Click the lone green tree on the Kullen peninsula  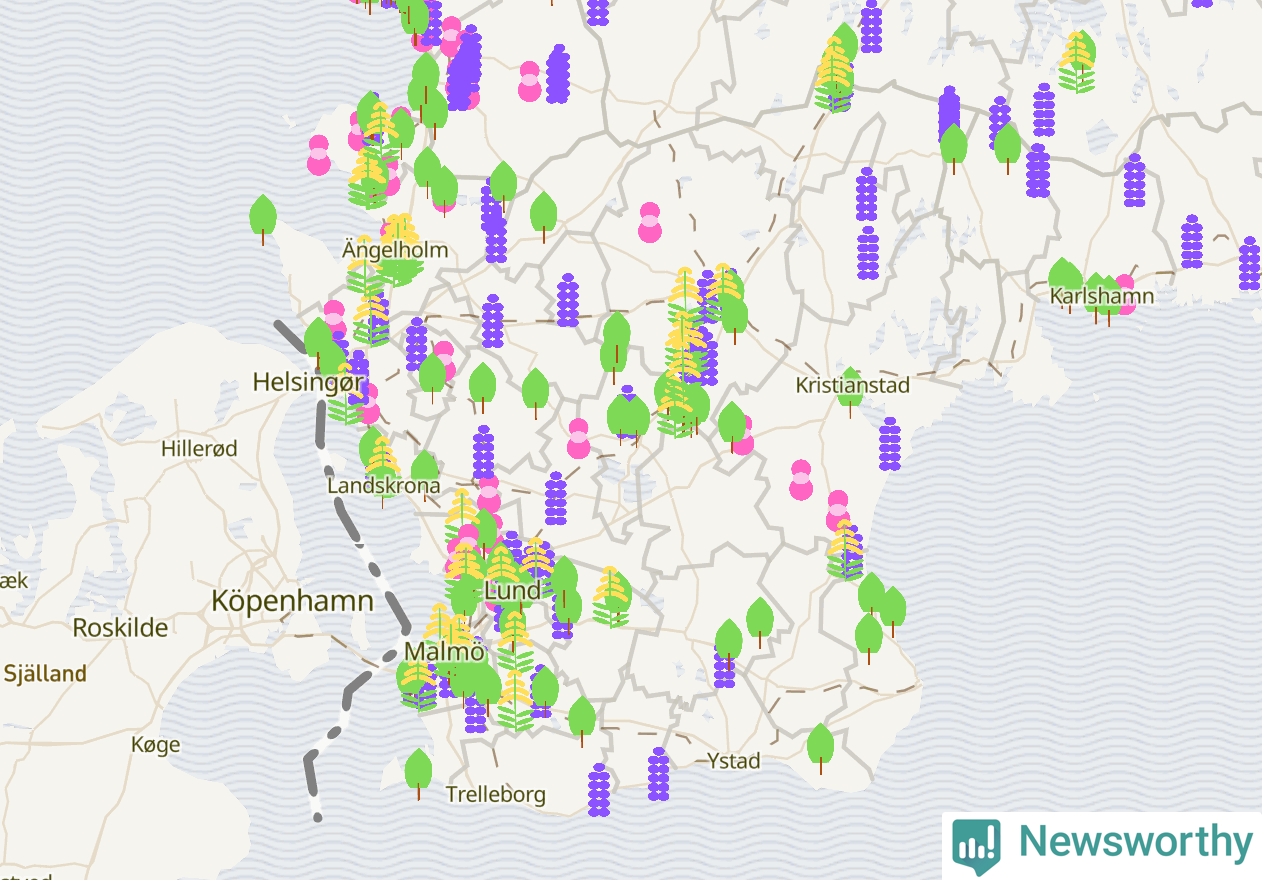point(262,219)
